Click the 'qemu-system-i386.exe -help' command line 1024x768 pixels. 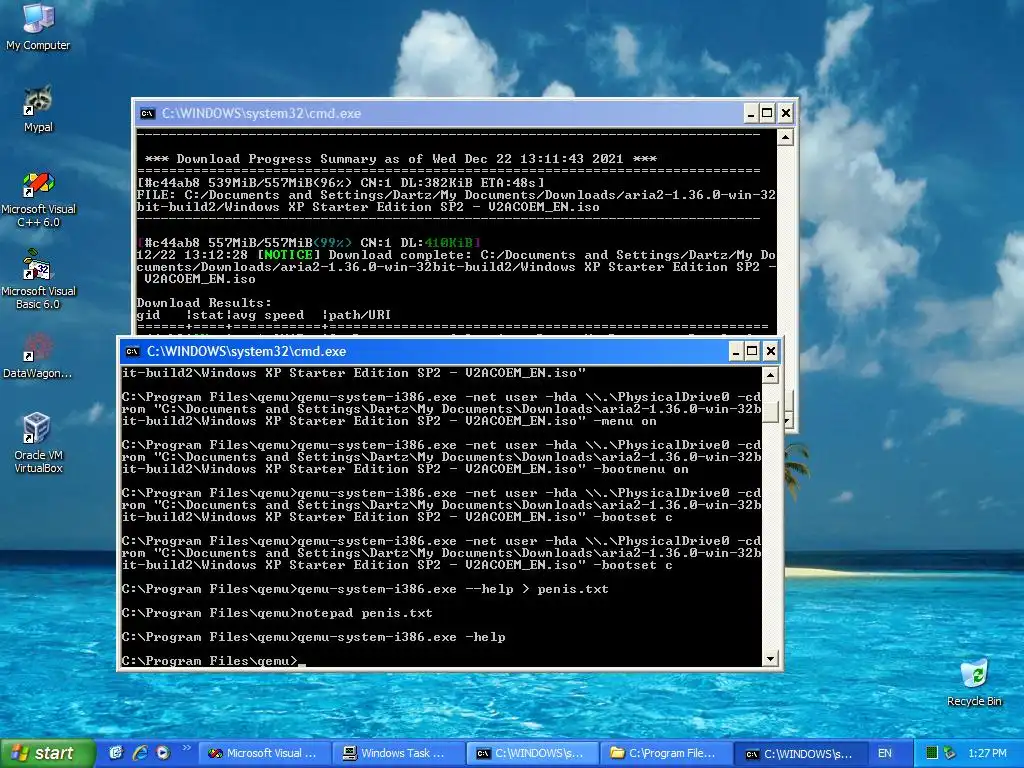click(x=313, y=637)
